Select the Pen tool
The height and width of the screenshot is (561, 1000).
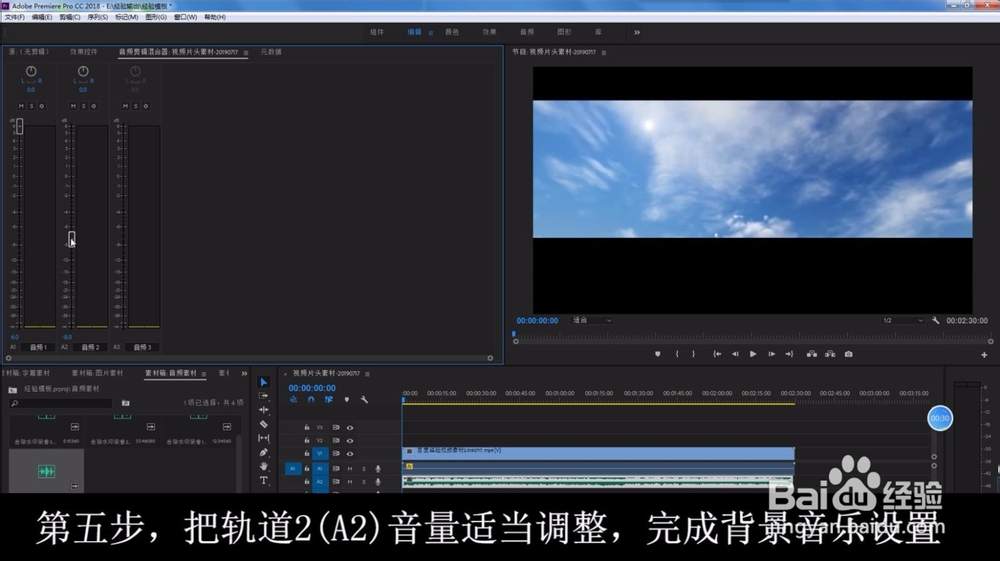(x=263, y=452)
